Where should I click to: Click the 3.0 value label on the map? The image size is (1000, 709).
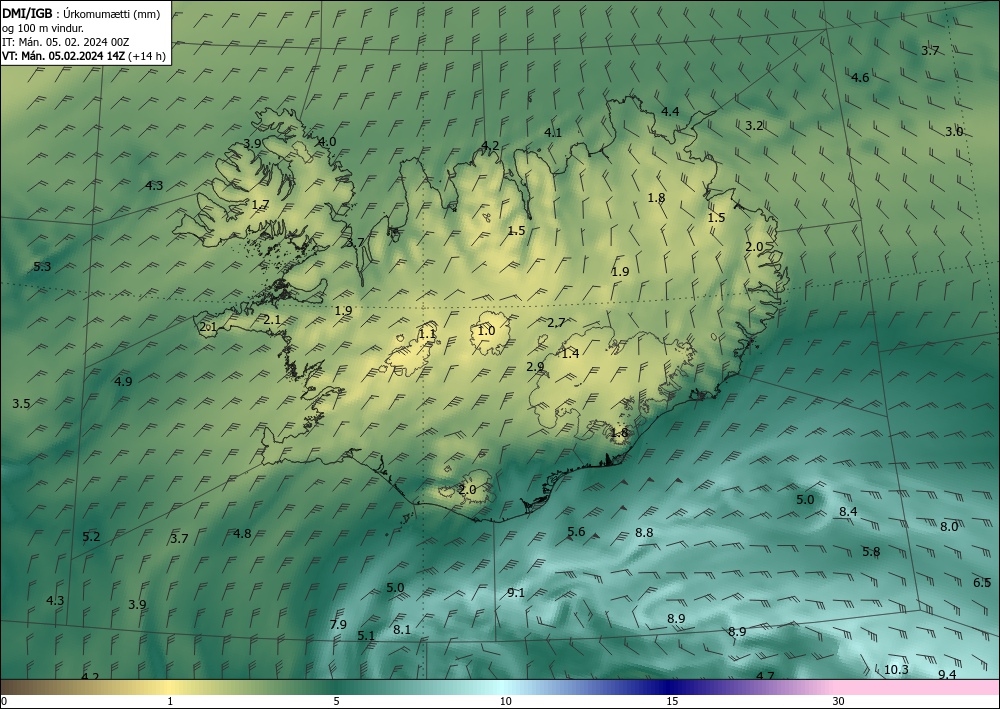click(x=954, y=131)
